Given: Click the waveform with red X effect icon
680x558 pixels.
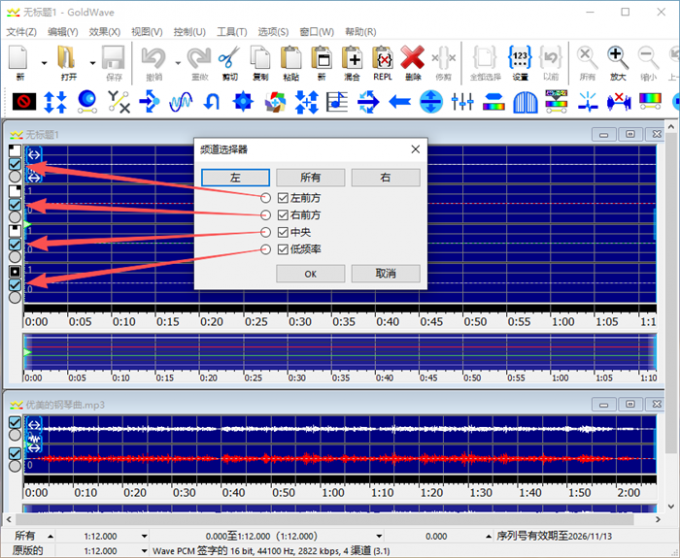Looking at the screenshot, I should pyautogui.click(x=618, y=102).
